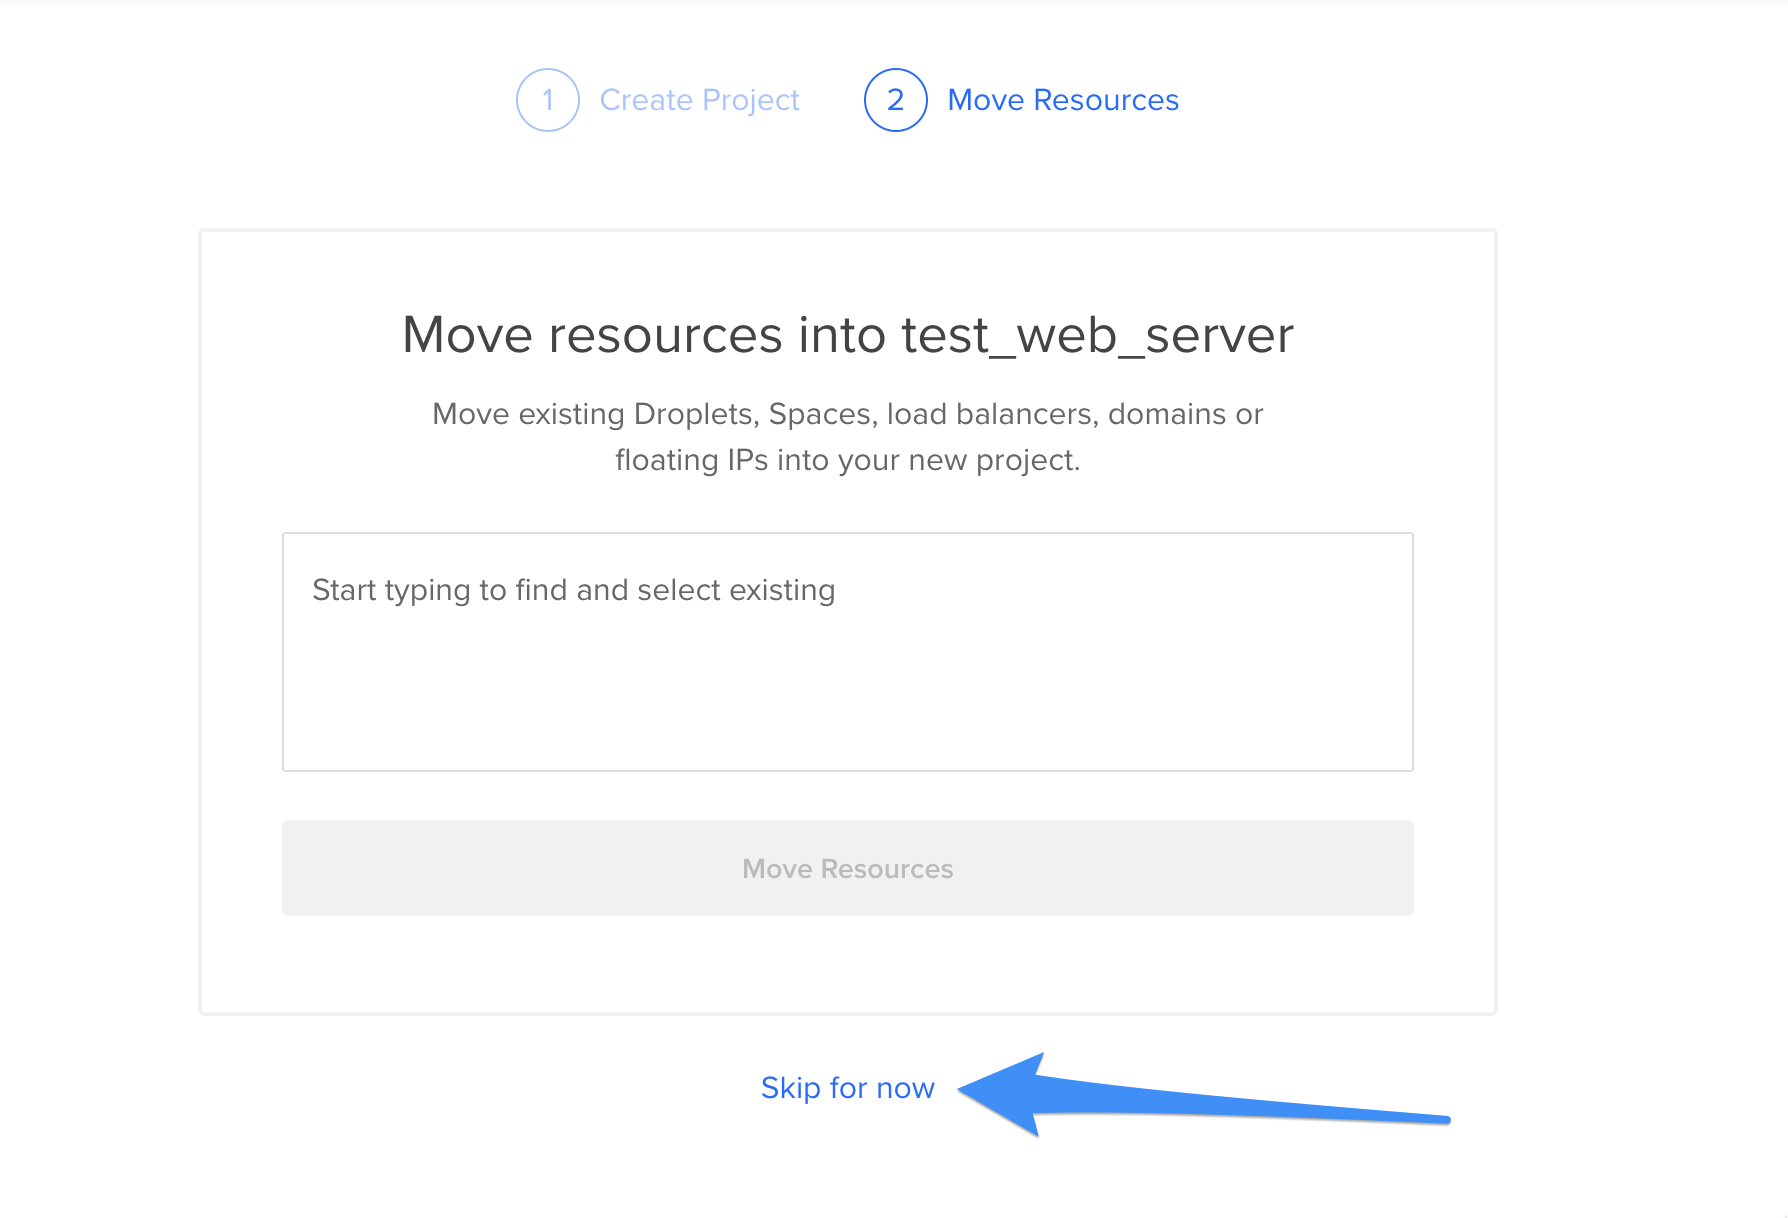
Task: Click the step 2 circle icon
Action: [896, 100]
